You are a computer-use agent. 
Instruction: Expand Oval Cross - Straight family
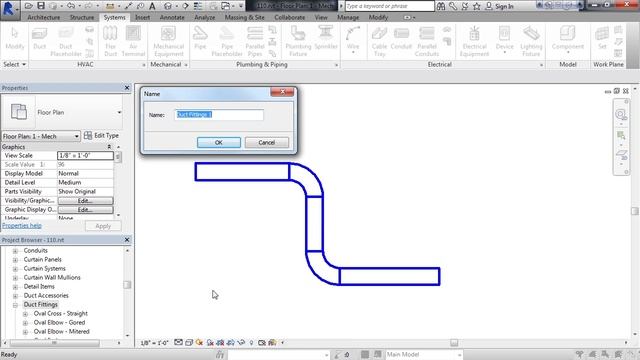pyautogui.click(x=25, y=314)
